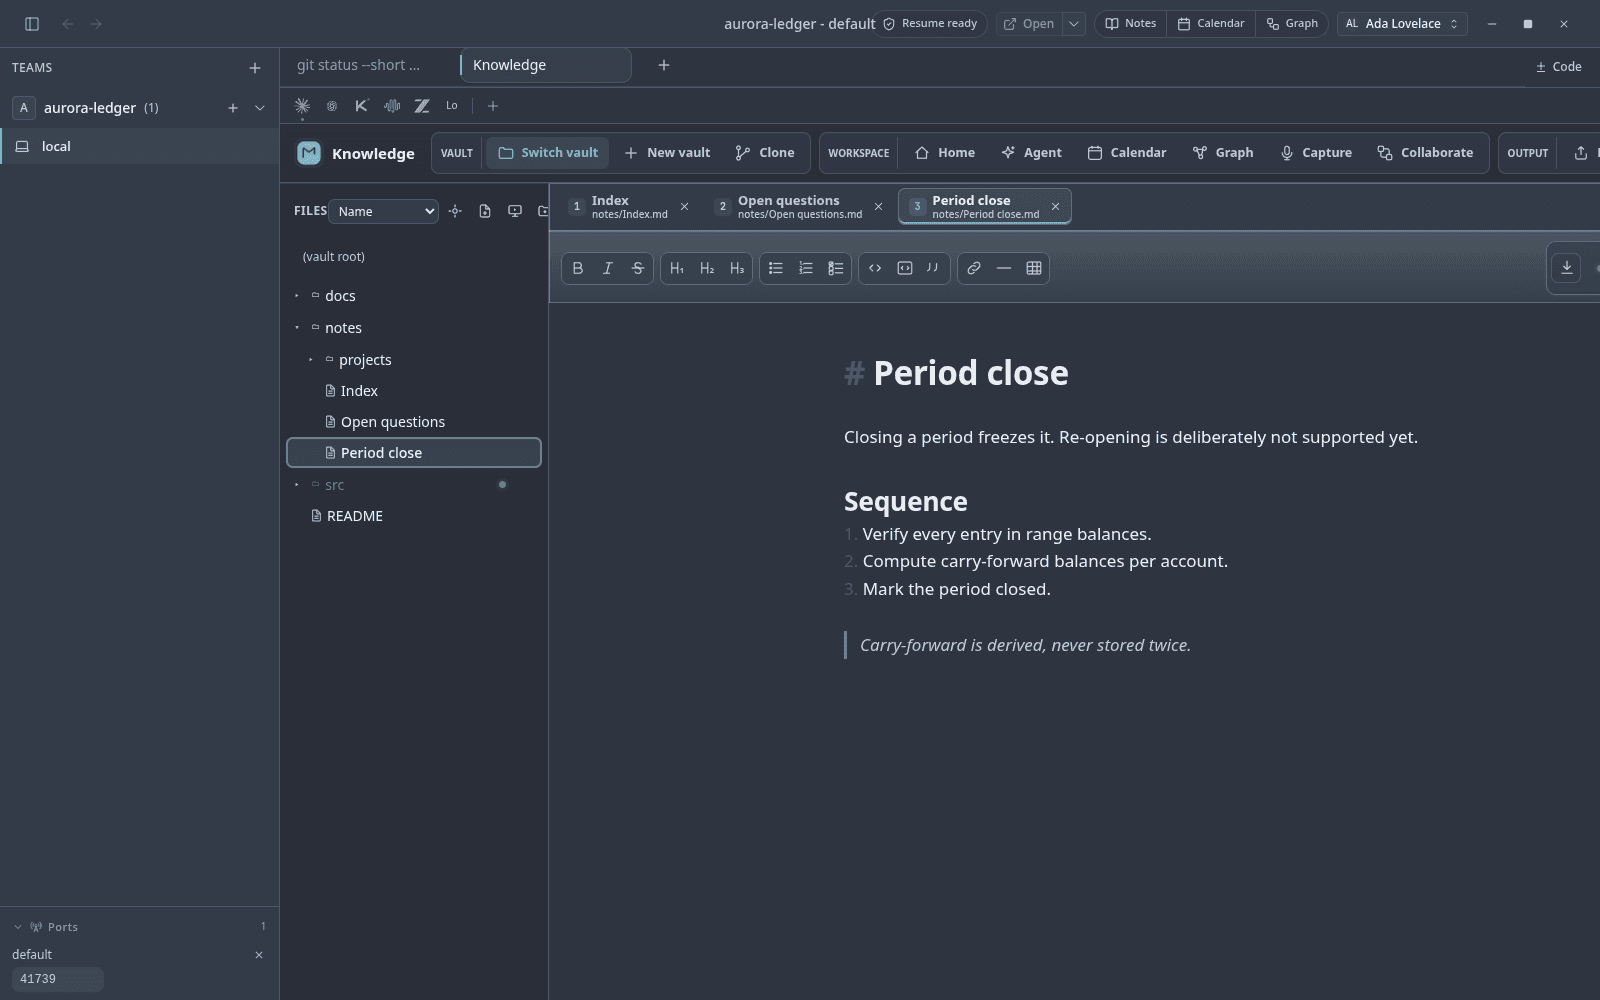The image size is (1600, 1000).
Task: Create a new file in the vault
Action: point(485,211)
